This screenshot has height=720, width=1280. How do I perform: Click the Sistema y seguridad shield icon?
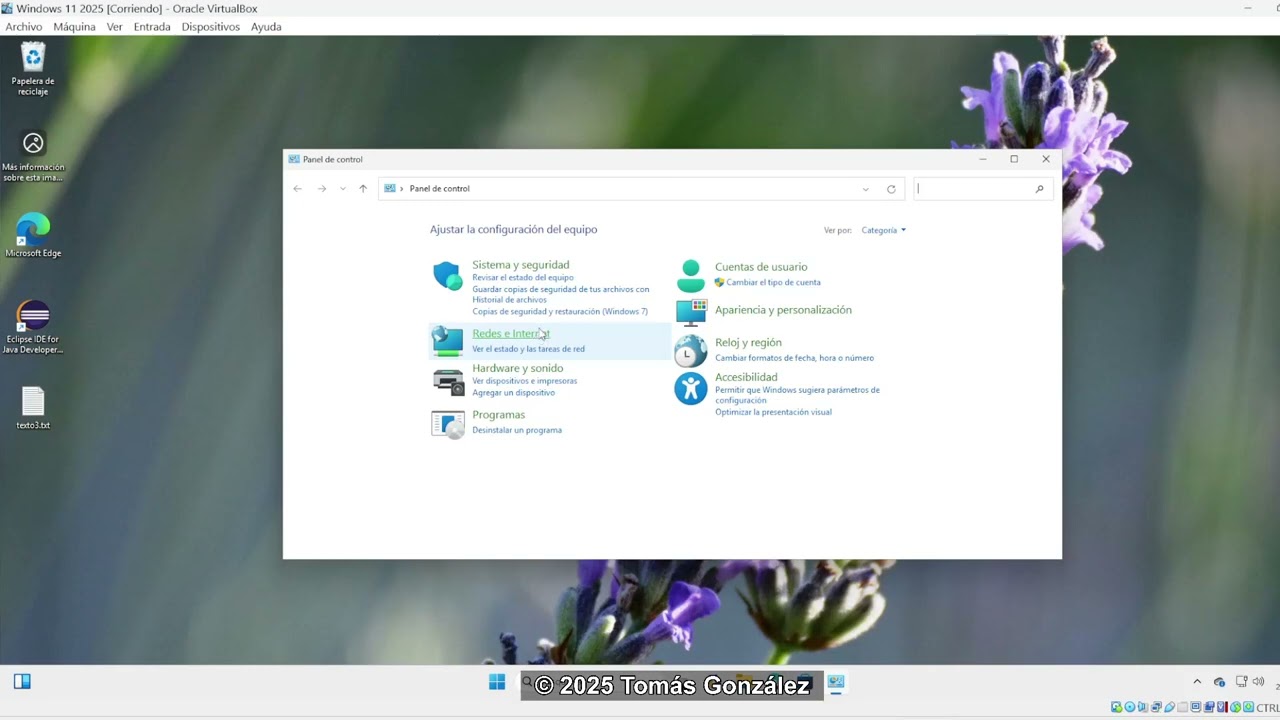447,275
